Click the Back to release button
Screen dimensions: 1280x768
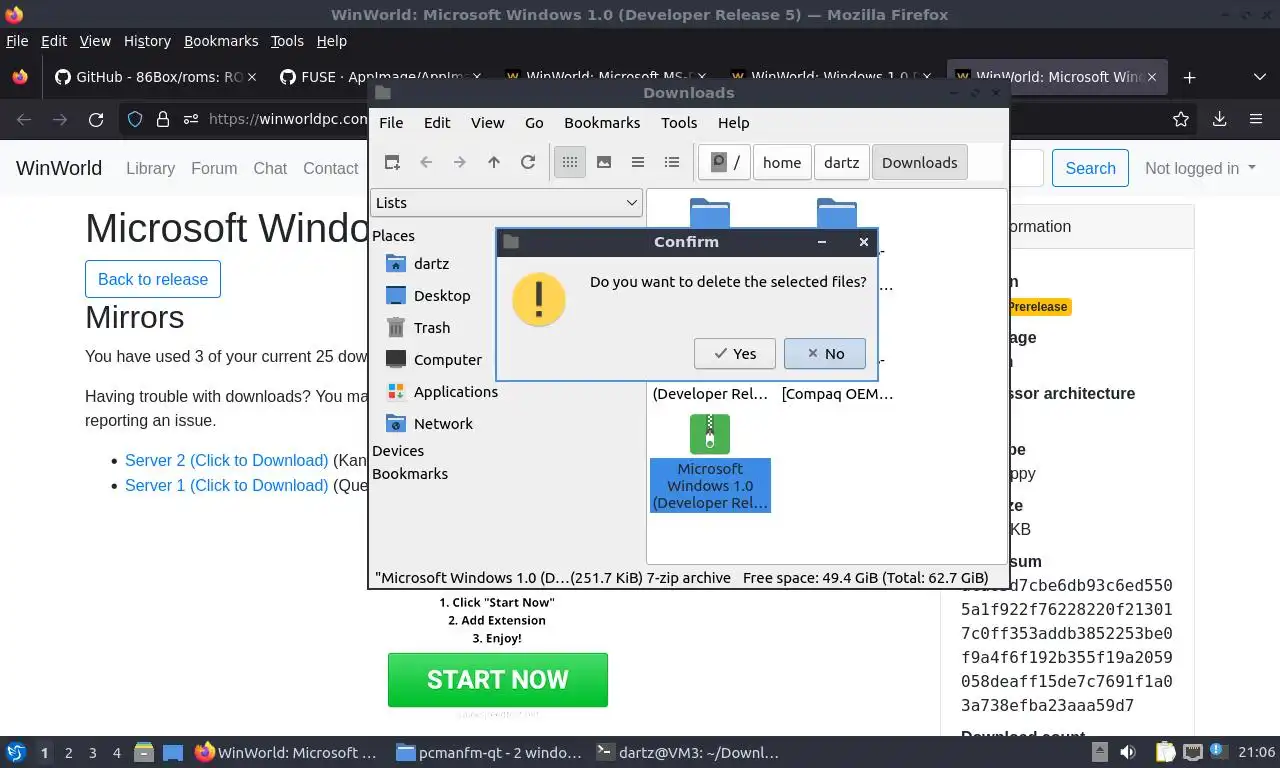pos(153,279)
